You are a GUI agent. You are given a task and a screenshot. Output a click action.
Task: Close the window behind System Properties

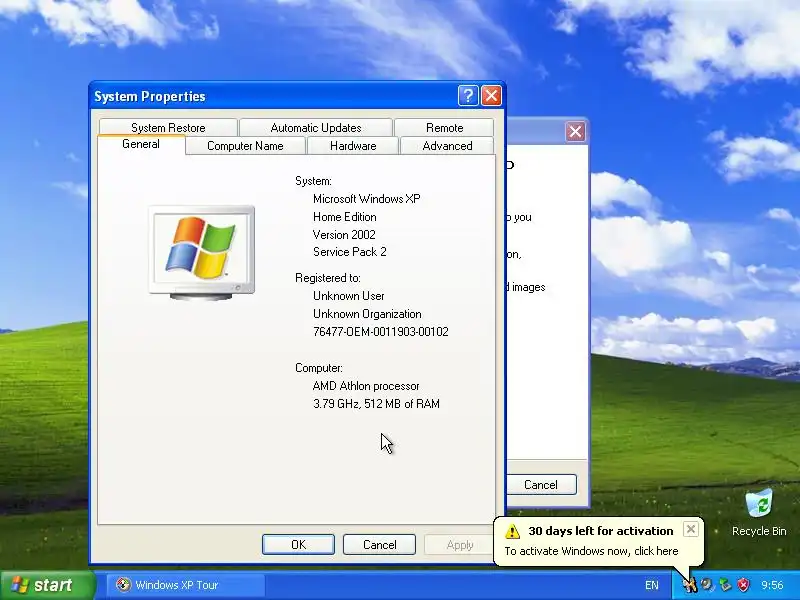click(x=575, y=132)
